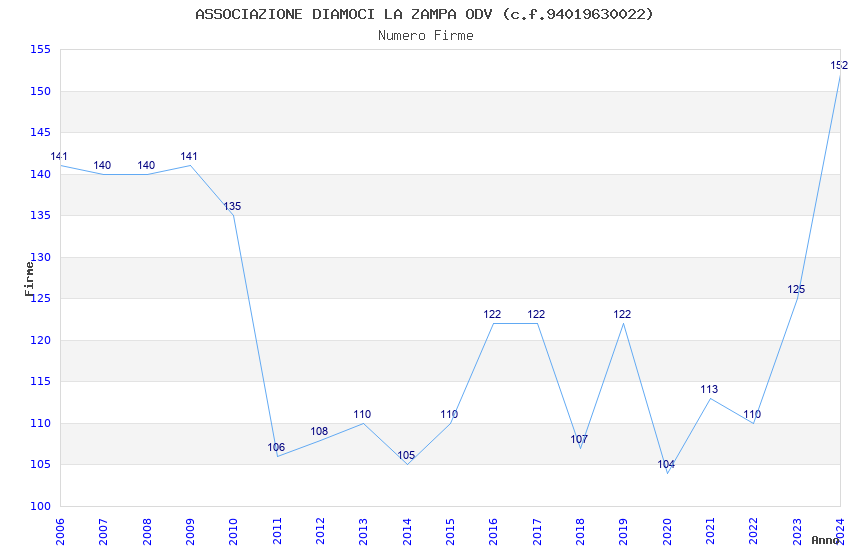Image resolution: width=850 pixels, height=550 pixels.
Task: Click the x-axis year label 2018
Action: tap(580, 532)
